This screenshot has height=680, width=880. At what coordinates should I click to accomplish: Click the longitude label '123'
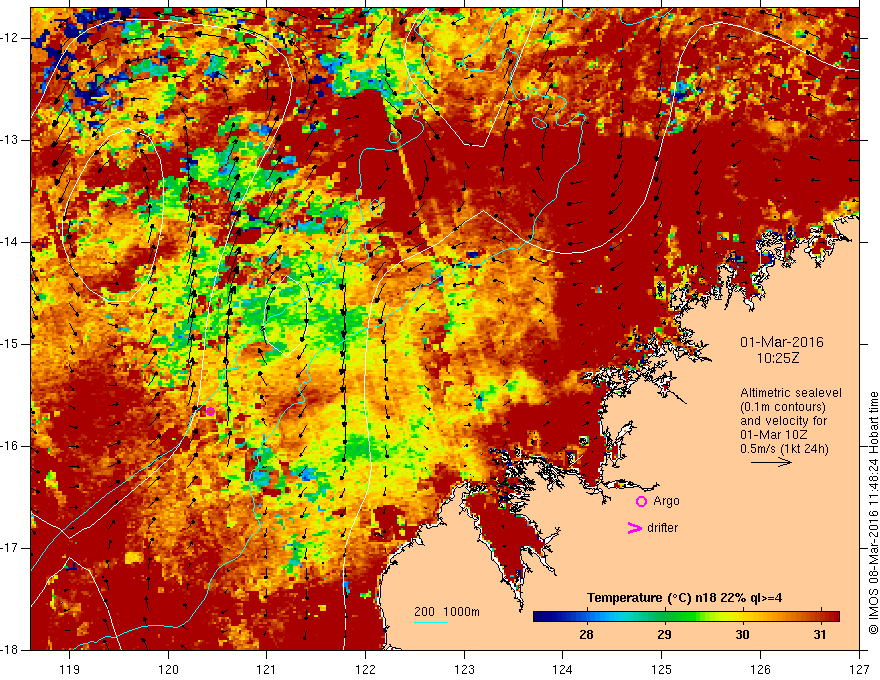click(464, 669)
